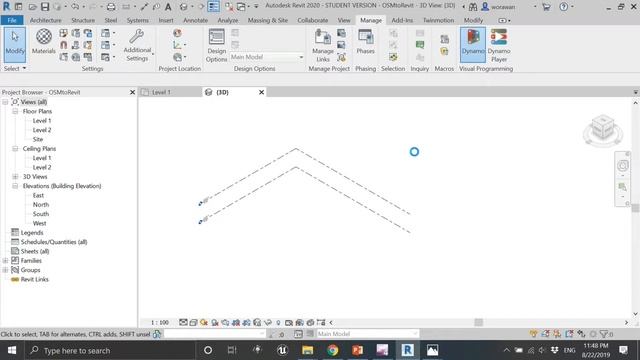
Task: Click the horizontal scrollbar thumb of 3D view
Action: (x=478, y=322)
